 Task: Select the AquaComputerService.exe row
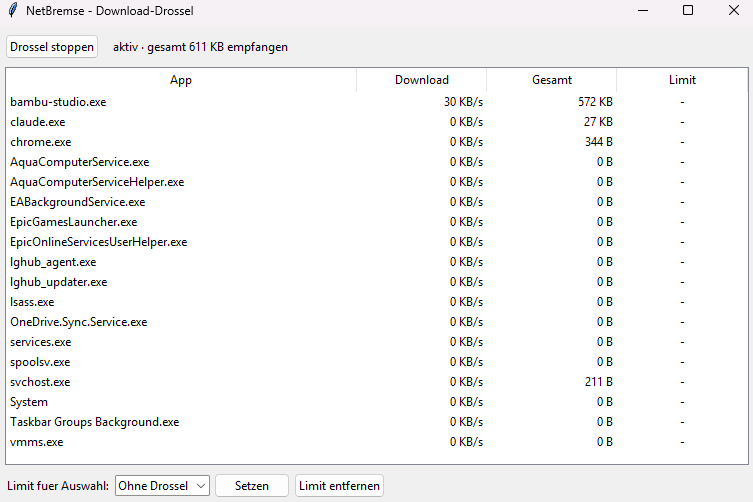point(376,162)
